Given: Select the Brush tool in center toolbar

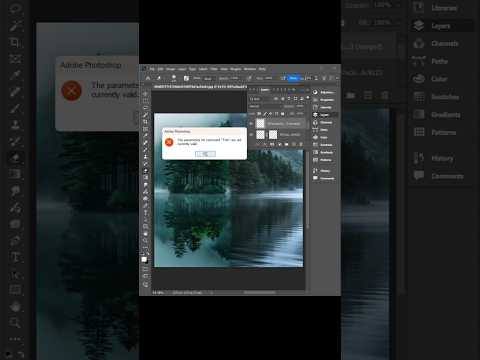Looking at the screenshot, I should point(145,149).
